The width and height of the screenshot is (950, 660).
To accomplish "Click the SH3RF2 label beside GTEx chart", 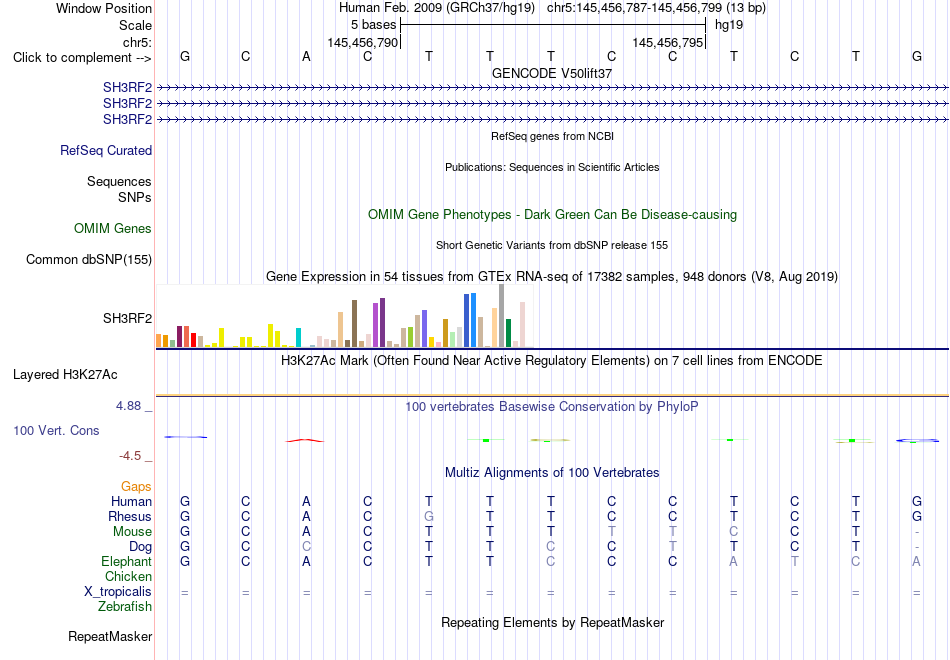I will click(x=127, y=318).
